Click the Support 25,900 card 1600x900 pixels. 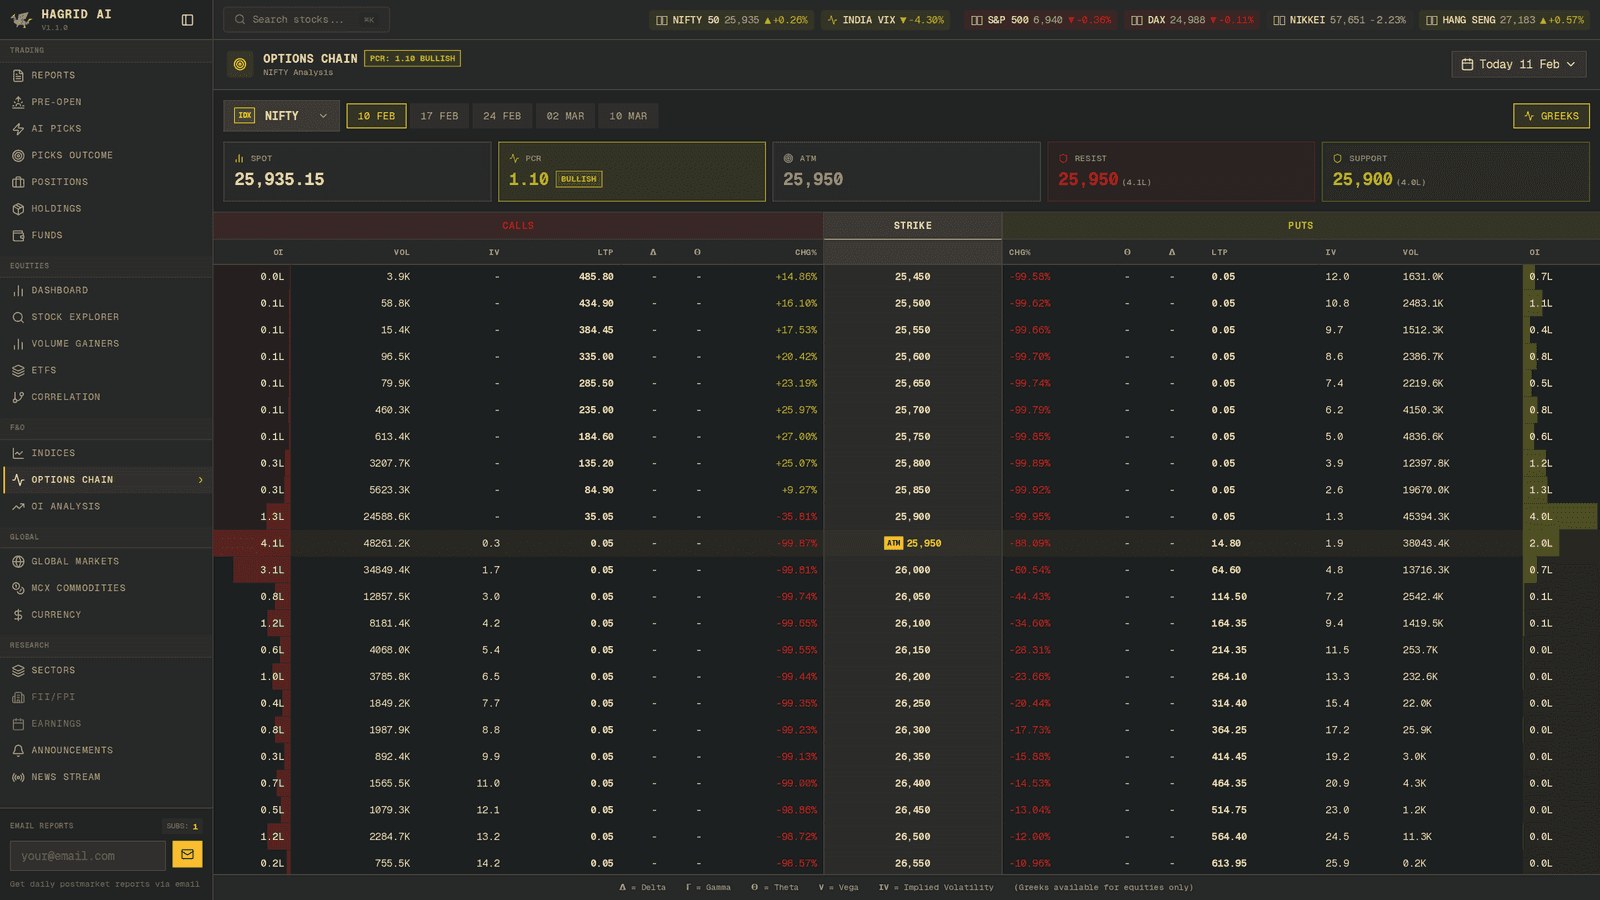1456,172
